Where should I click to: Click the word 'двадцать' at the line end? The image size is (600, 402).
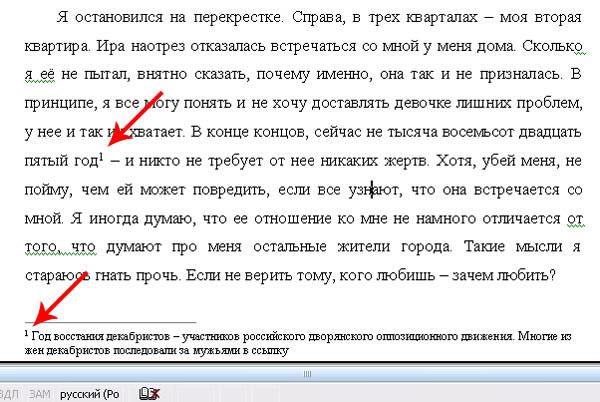[550, 132]
